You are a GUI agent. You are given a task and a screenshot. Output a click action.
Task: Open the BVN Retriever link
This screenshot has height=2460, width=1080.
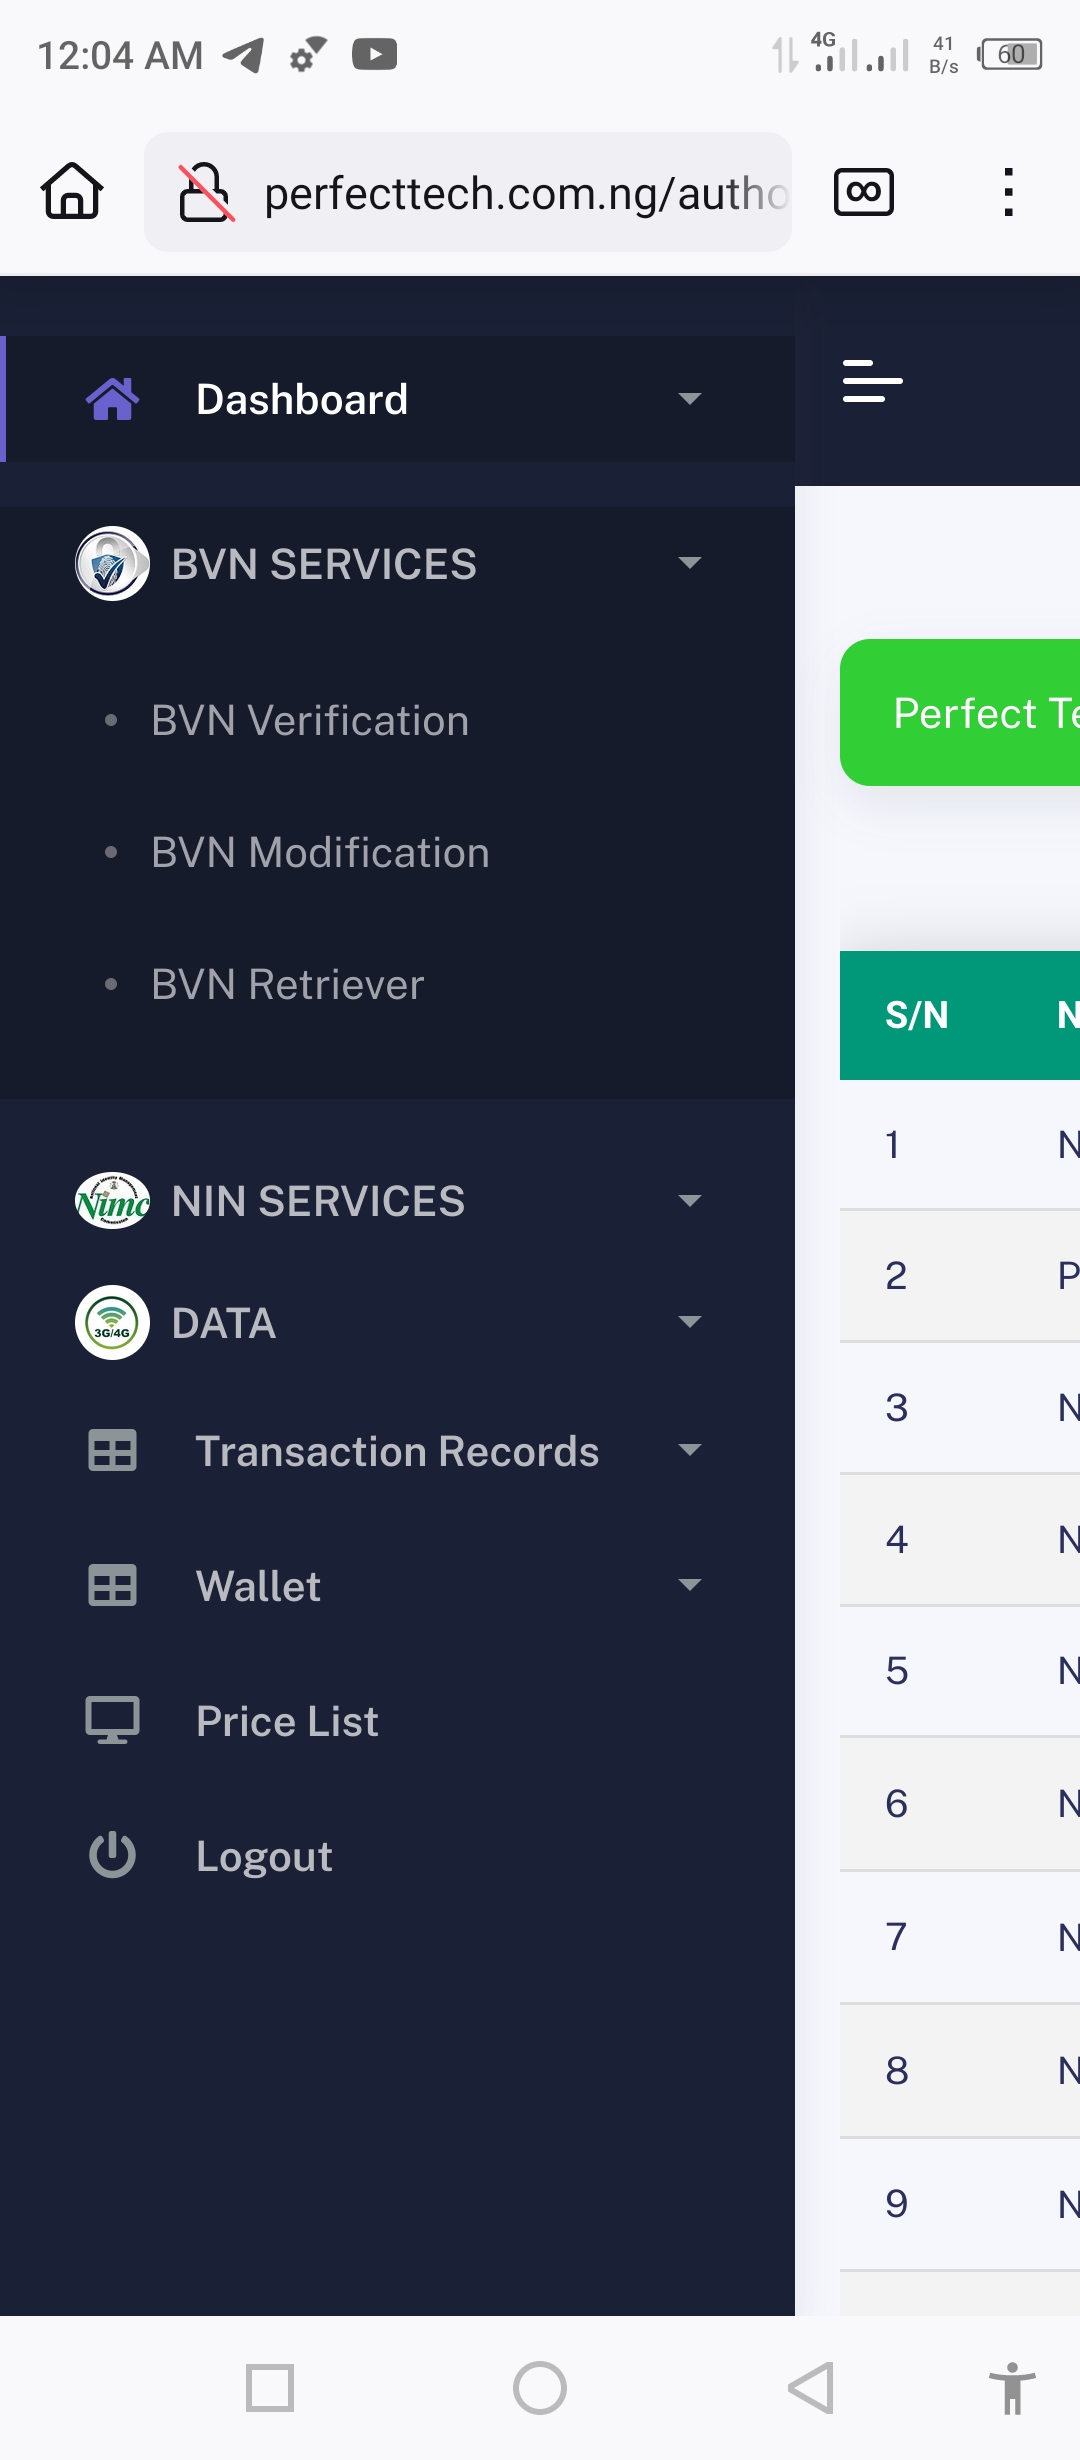(287, 985)
